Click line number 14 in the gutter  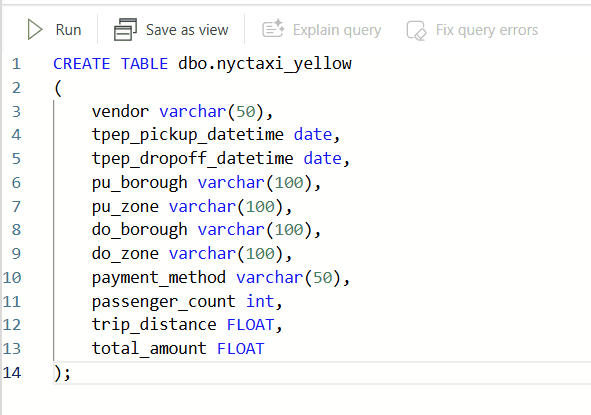(12, 373)
